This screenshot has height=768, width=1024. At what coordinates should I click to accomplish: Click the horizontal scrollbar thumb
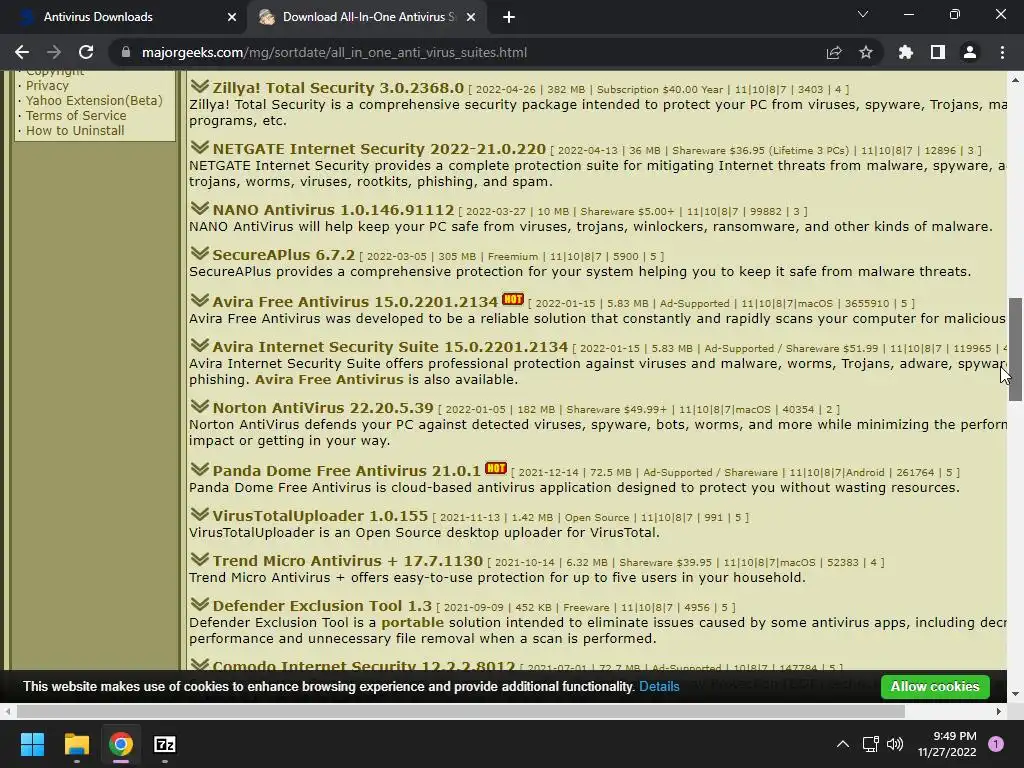(x=460, y=711)
